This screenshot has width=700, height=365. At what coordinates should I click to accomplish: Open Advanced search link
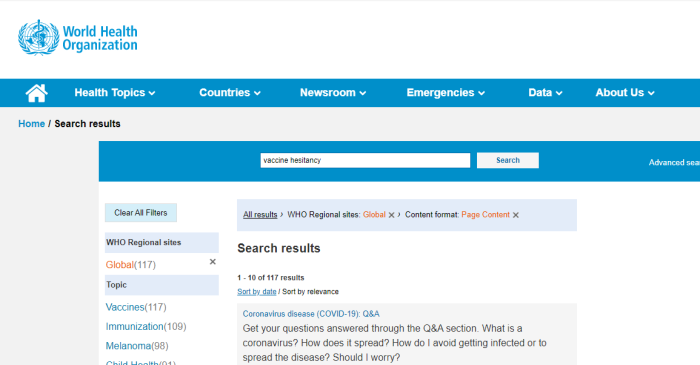point(674,162)
